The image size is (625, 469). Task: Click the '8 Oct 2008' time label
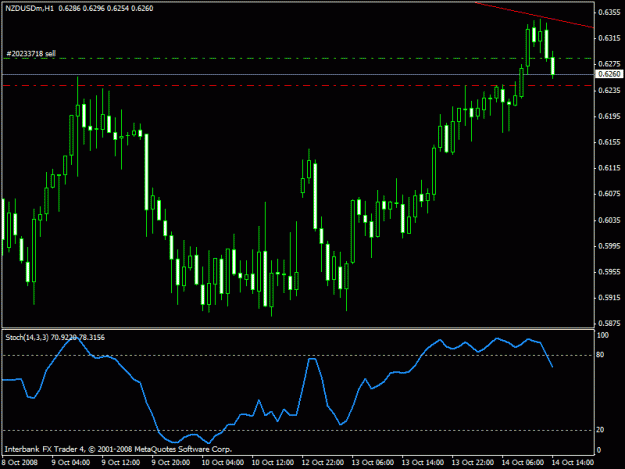(x=20, y=463)
